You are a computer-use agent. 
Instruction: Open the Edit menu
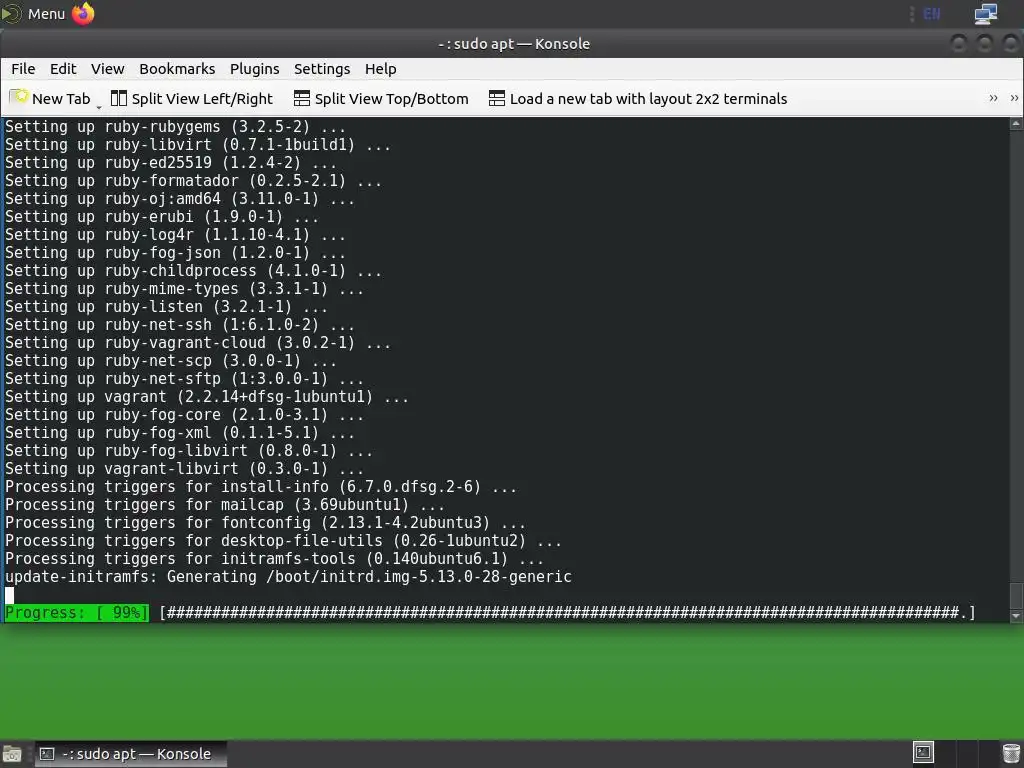coord(63,69)
